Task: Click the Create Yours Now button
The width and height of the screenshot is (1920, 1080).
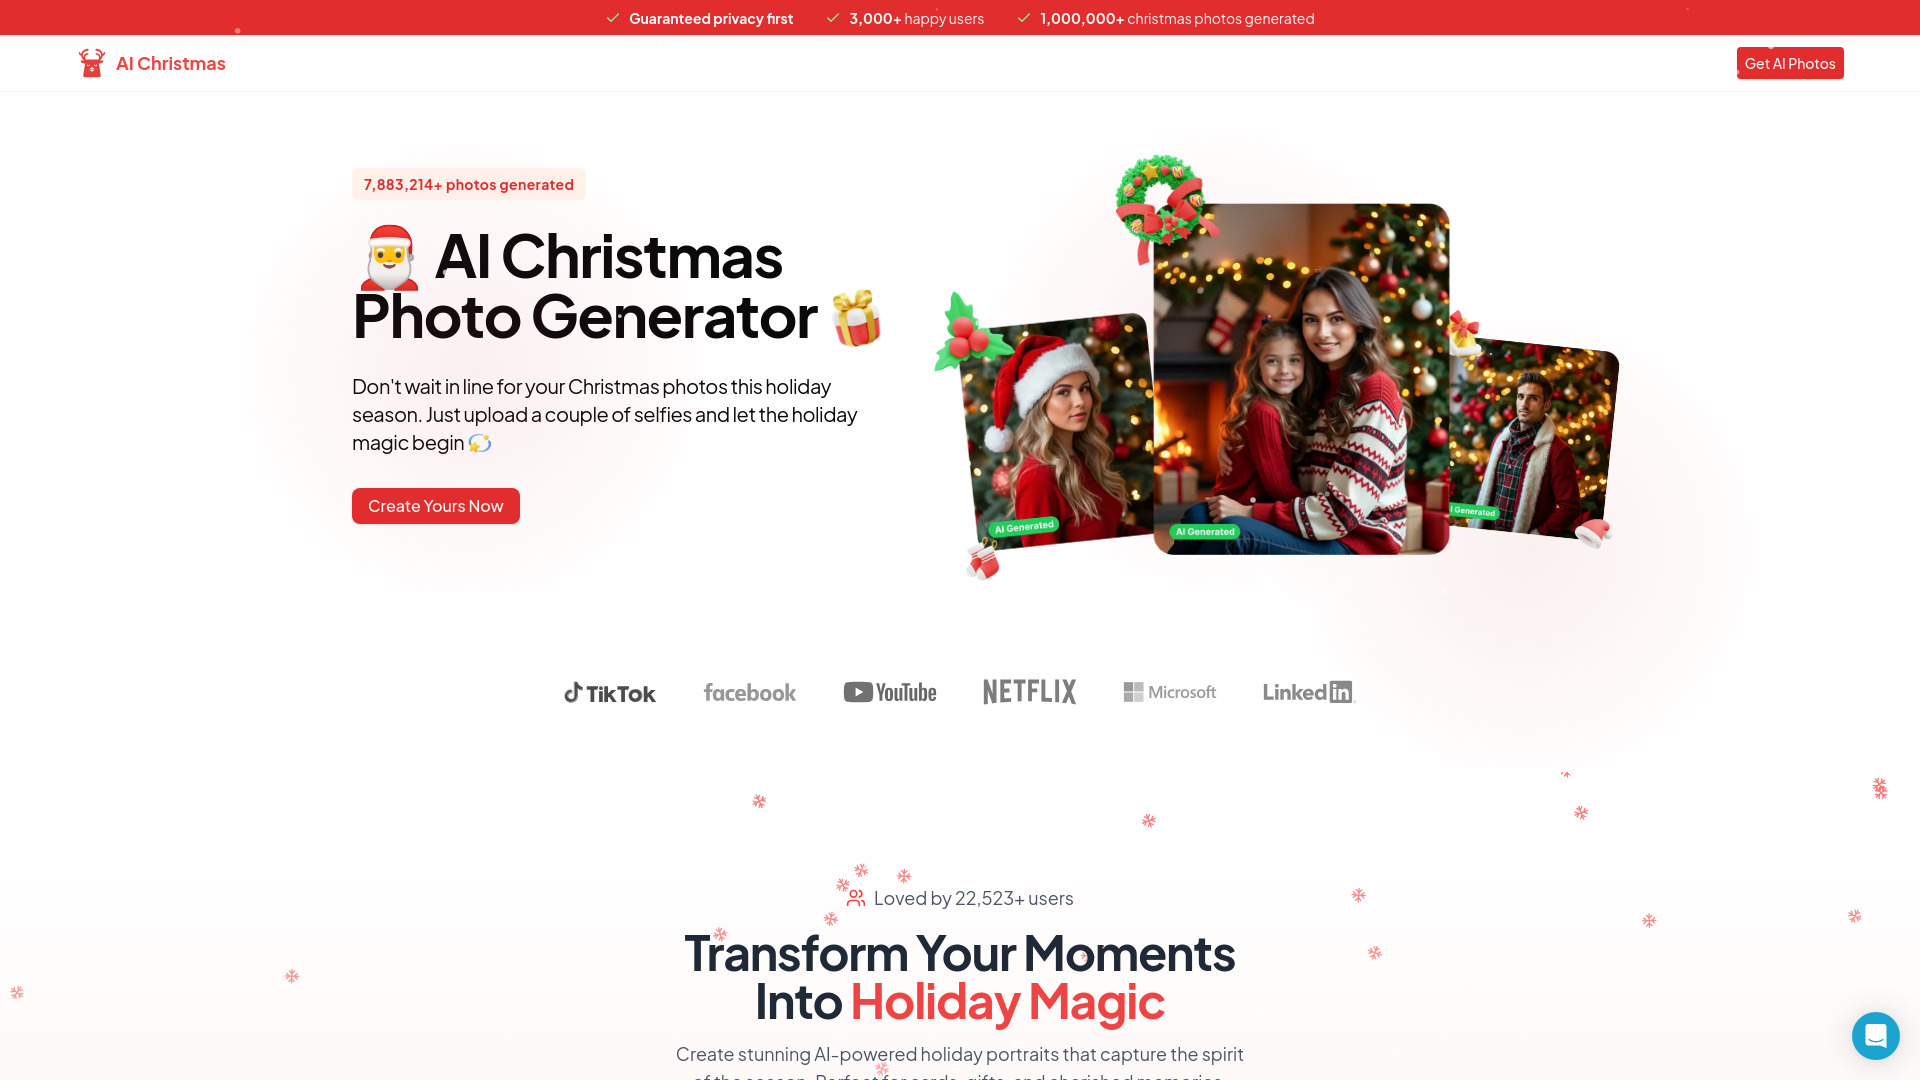Action: [435, 505]
